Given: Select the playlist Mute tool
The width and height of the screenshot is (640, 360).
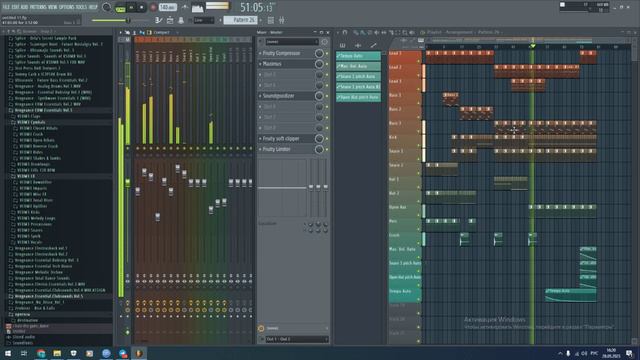Looking at the screenshot, I should [376, 32].
